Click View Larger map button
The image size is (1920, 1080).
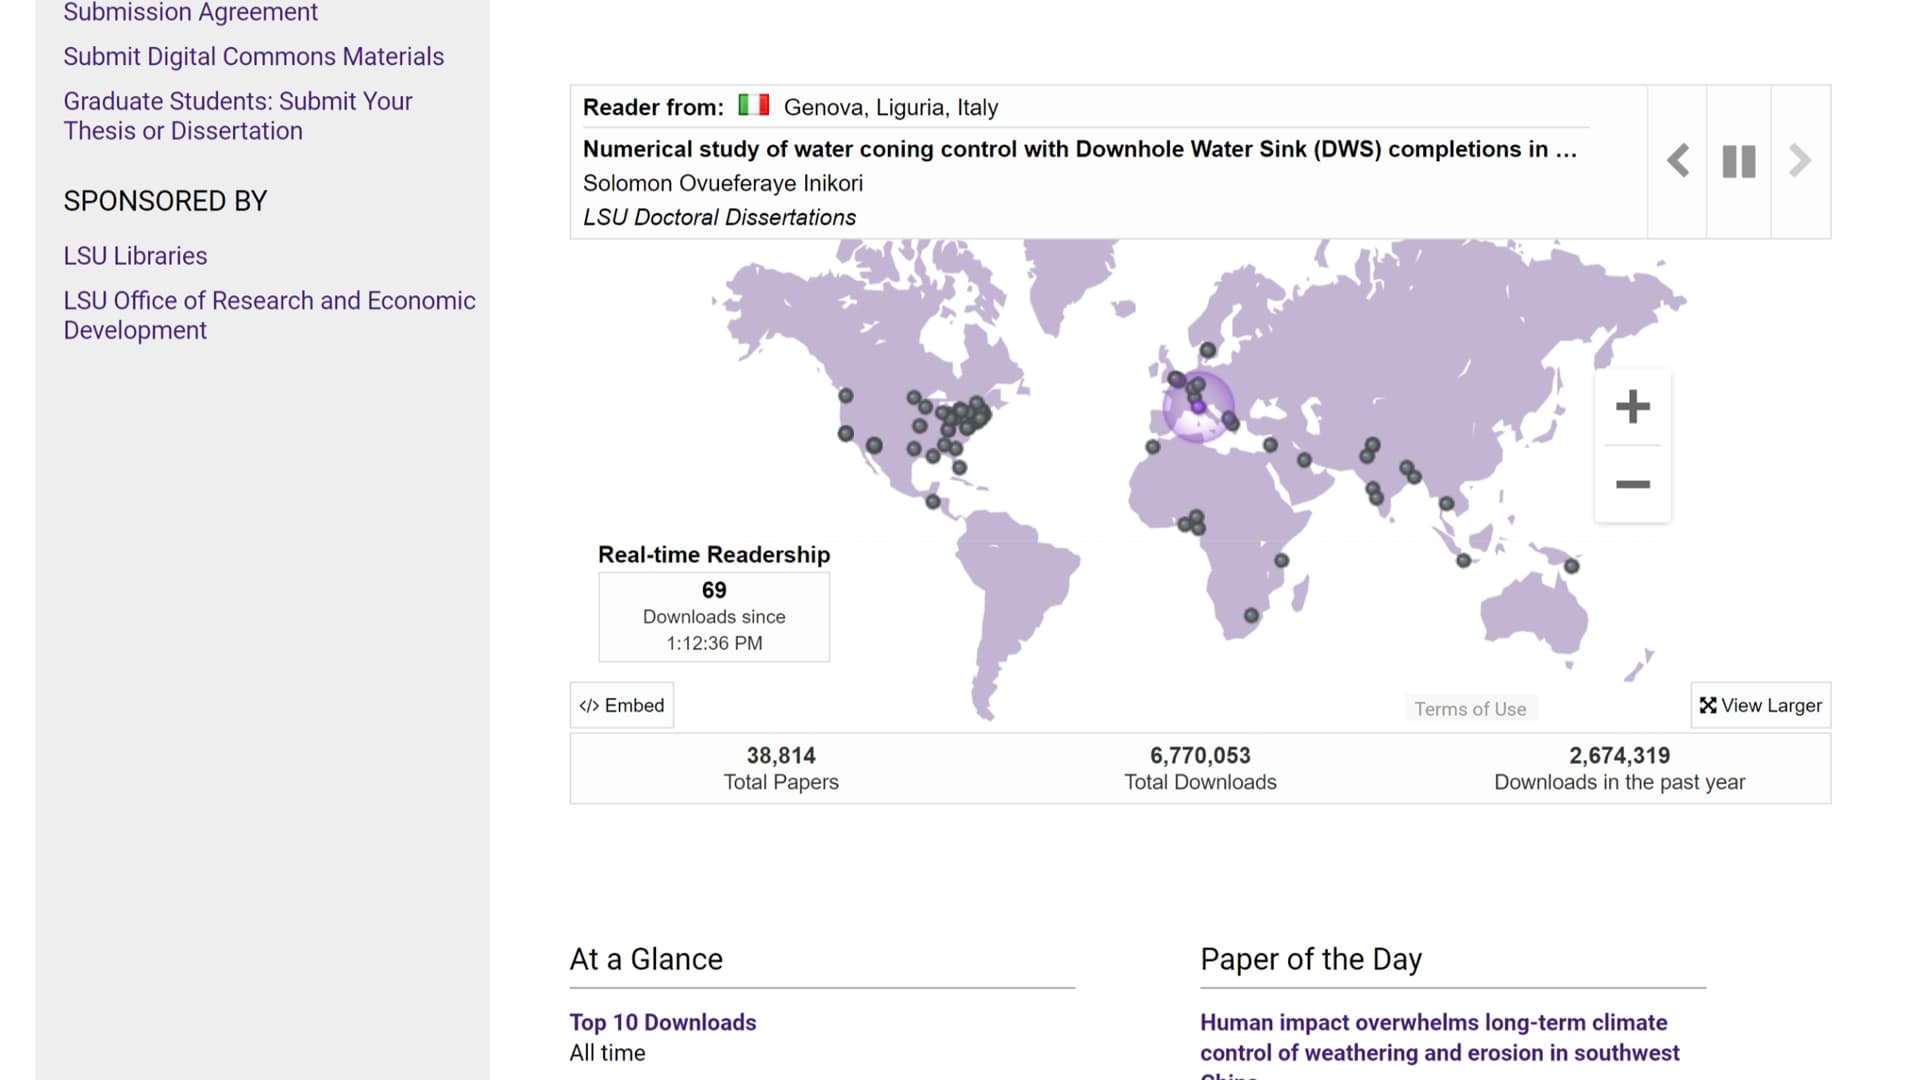pyautogui.click(x=1760, y=705)
